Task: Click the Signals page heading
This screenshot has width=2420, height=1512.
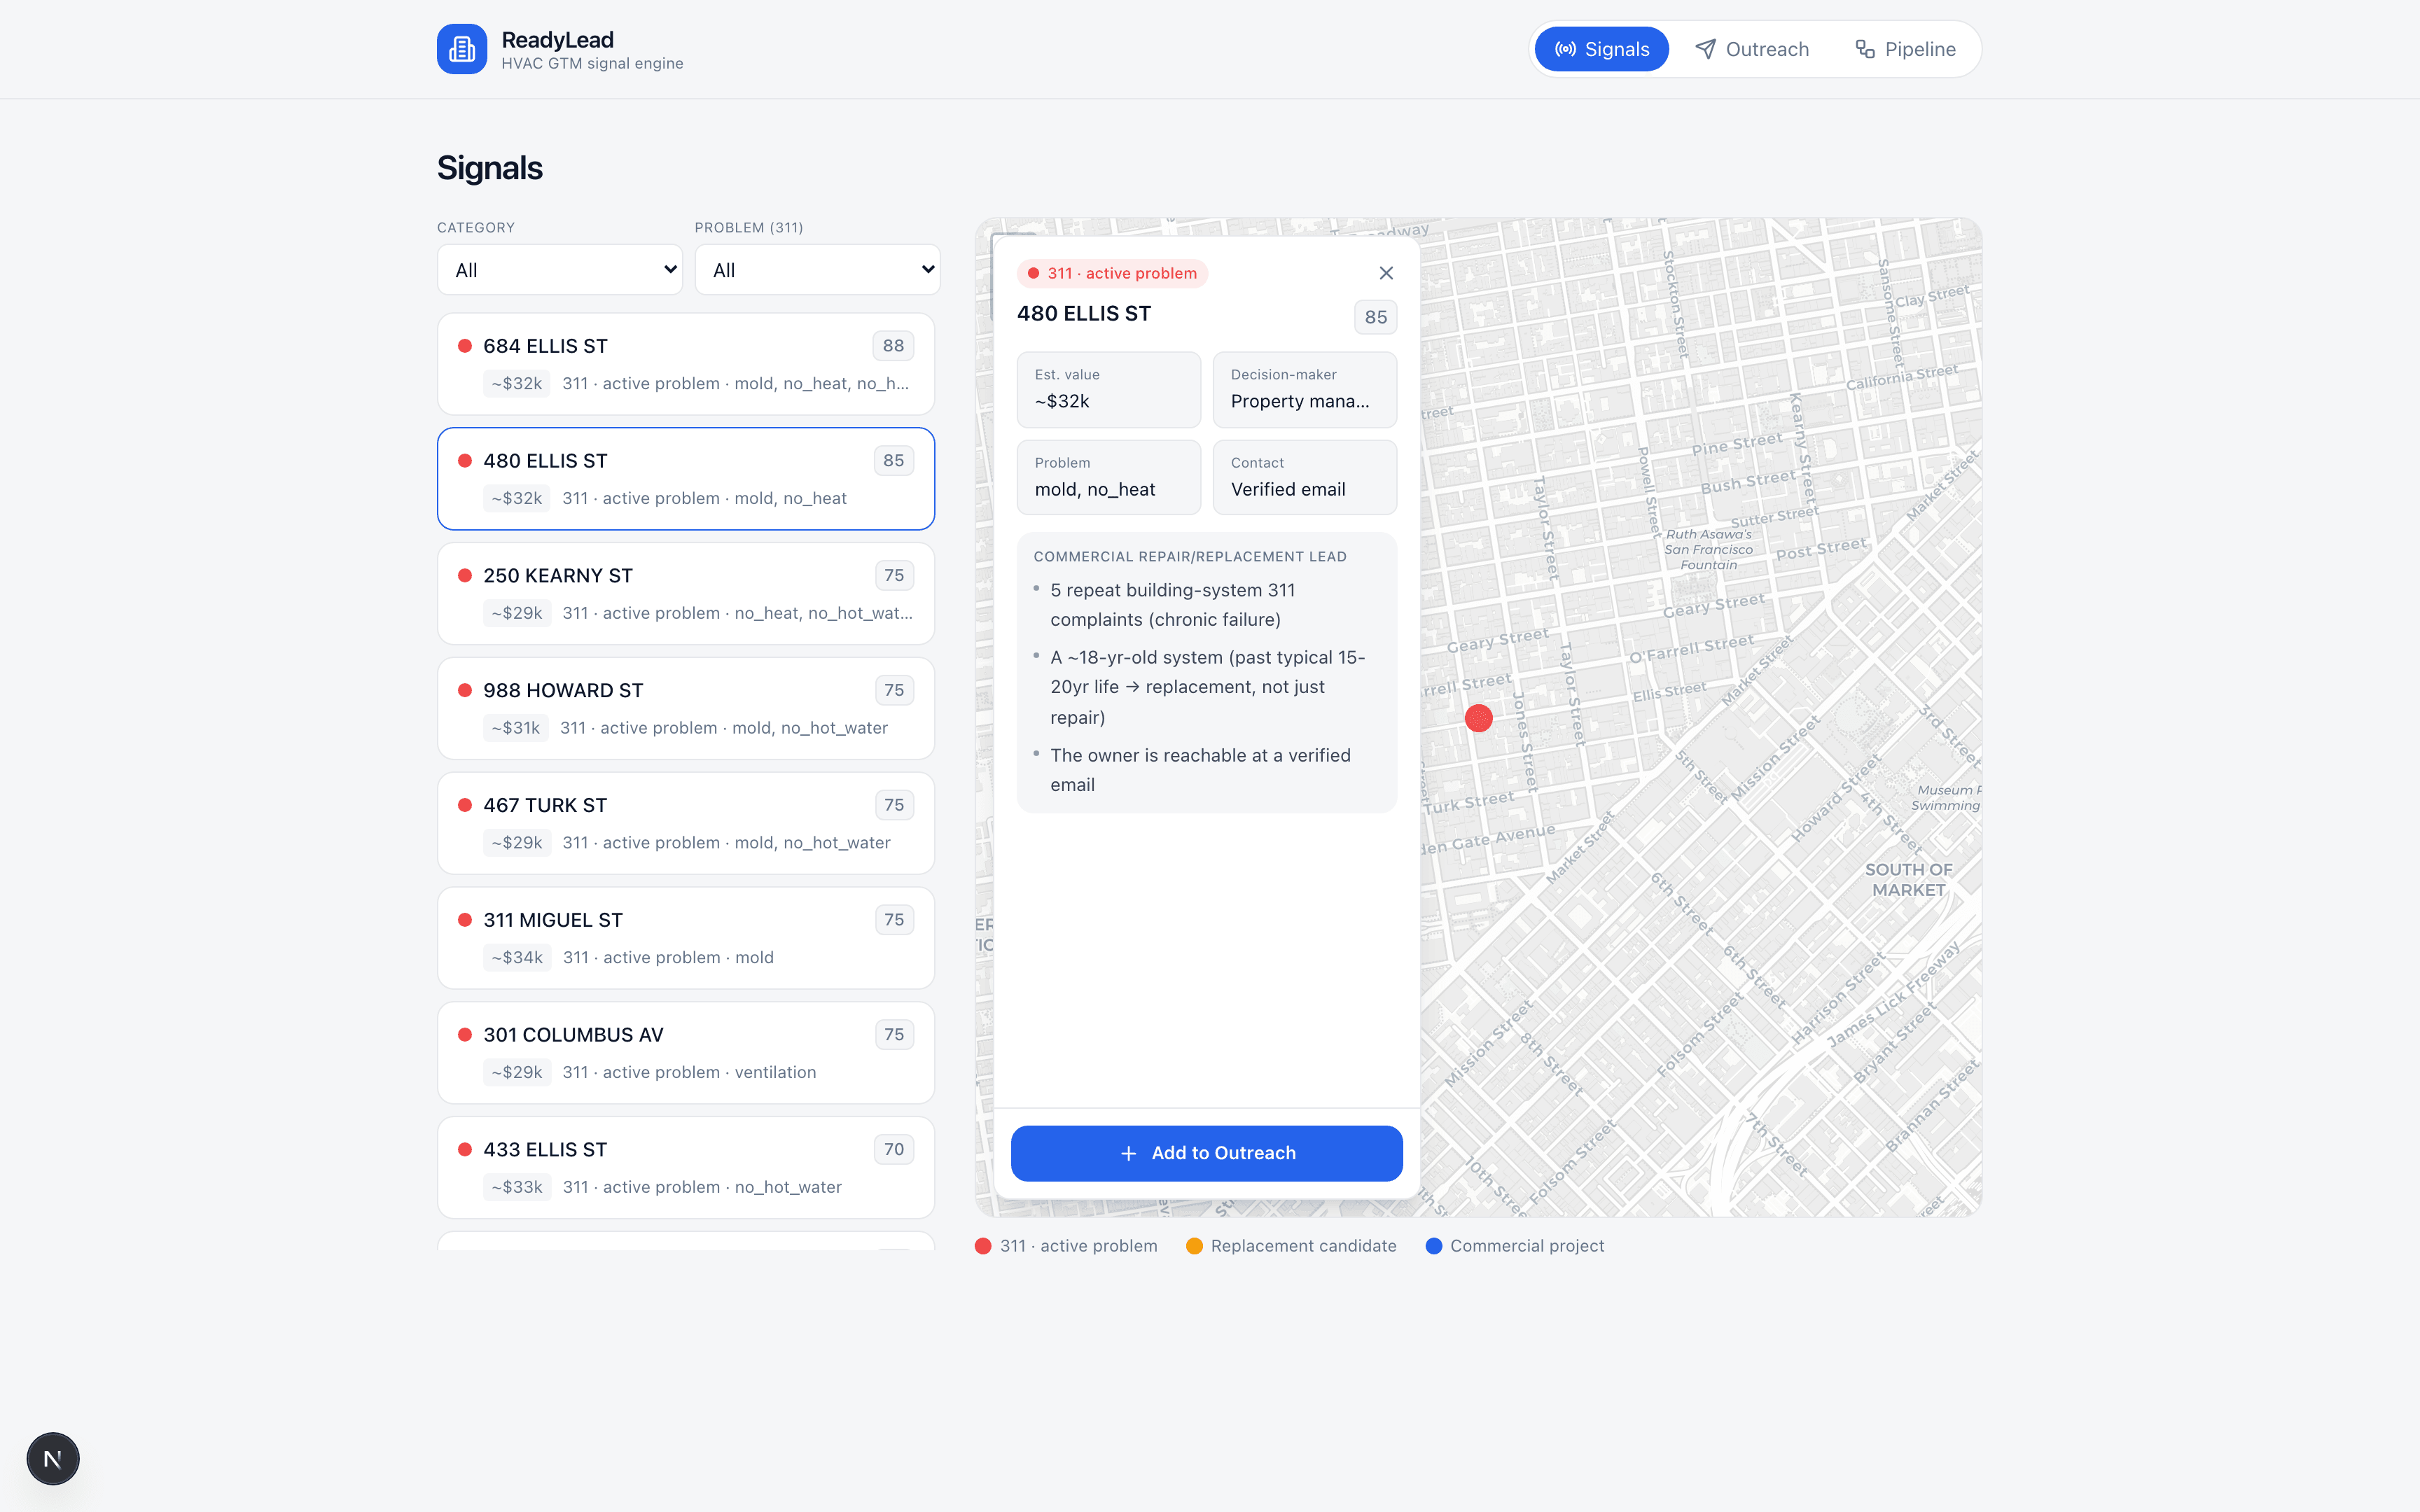Action: click(490, 168)
